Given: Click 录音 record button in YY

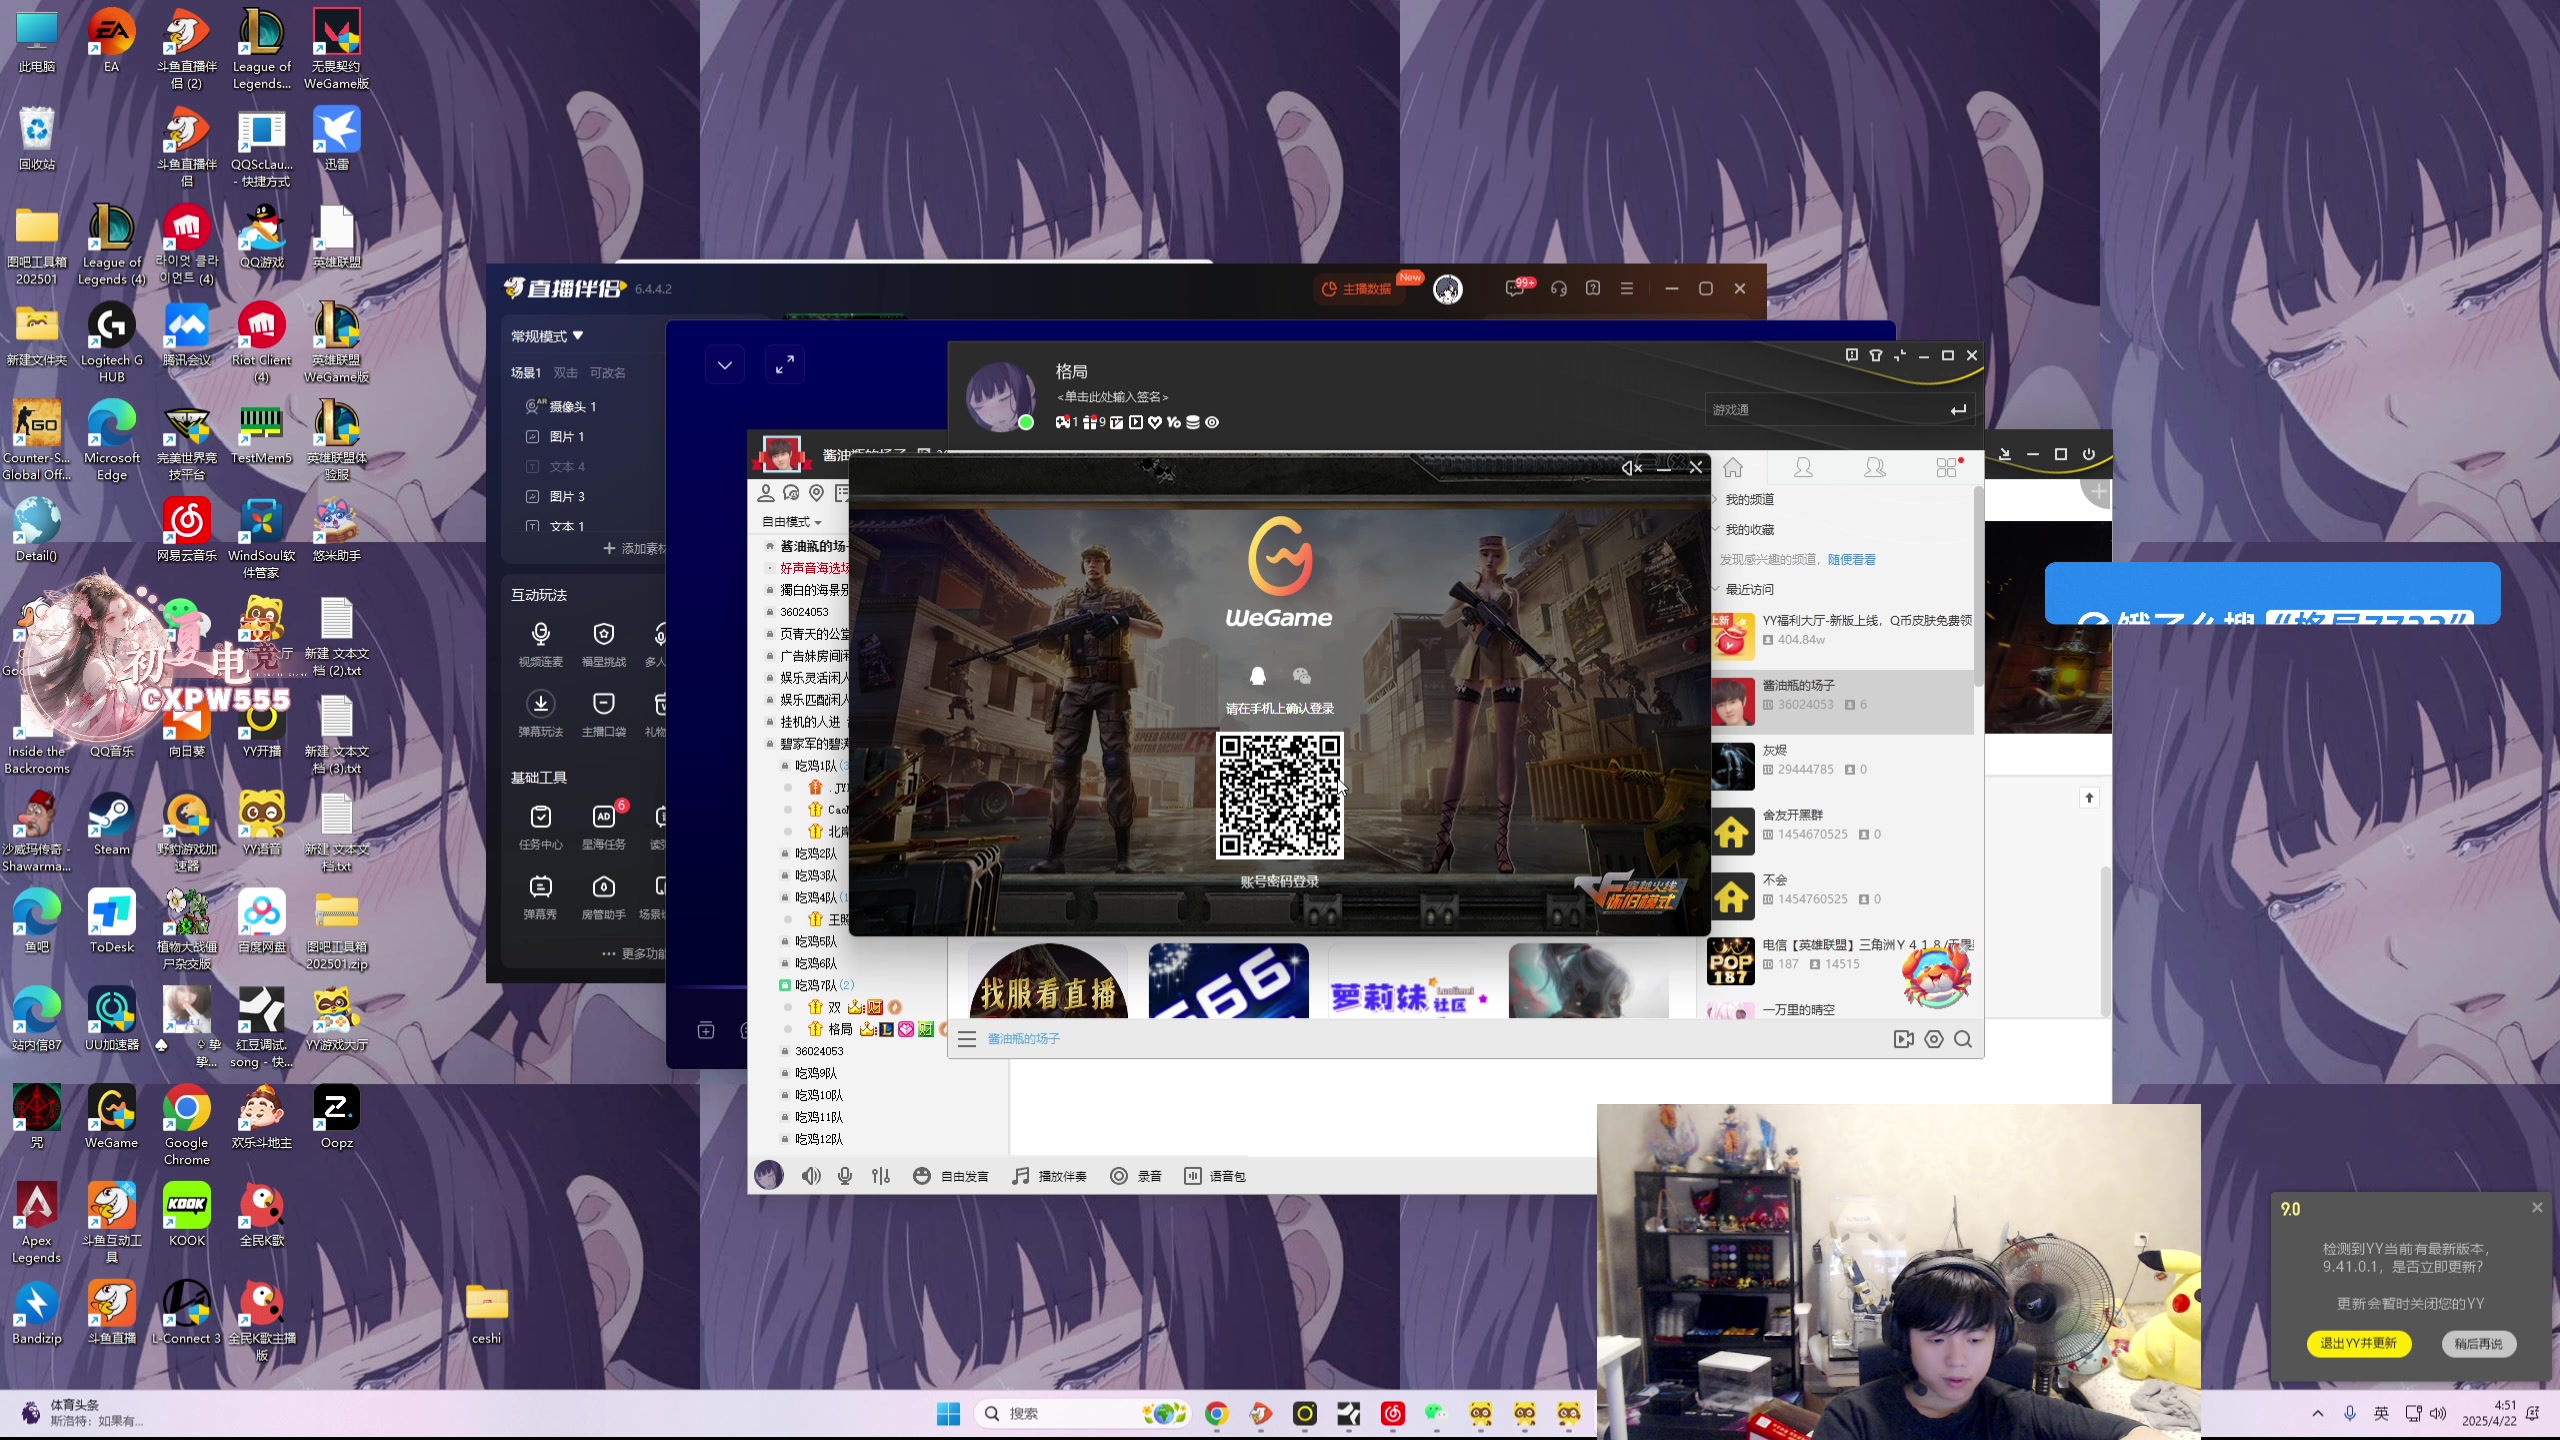Looking at the screenshot, I should (1136, 1176).
